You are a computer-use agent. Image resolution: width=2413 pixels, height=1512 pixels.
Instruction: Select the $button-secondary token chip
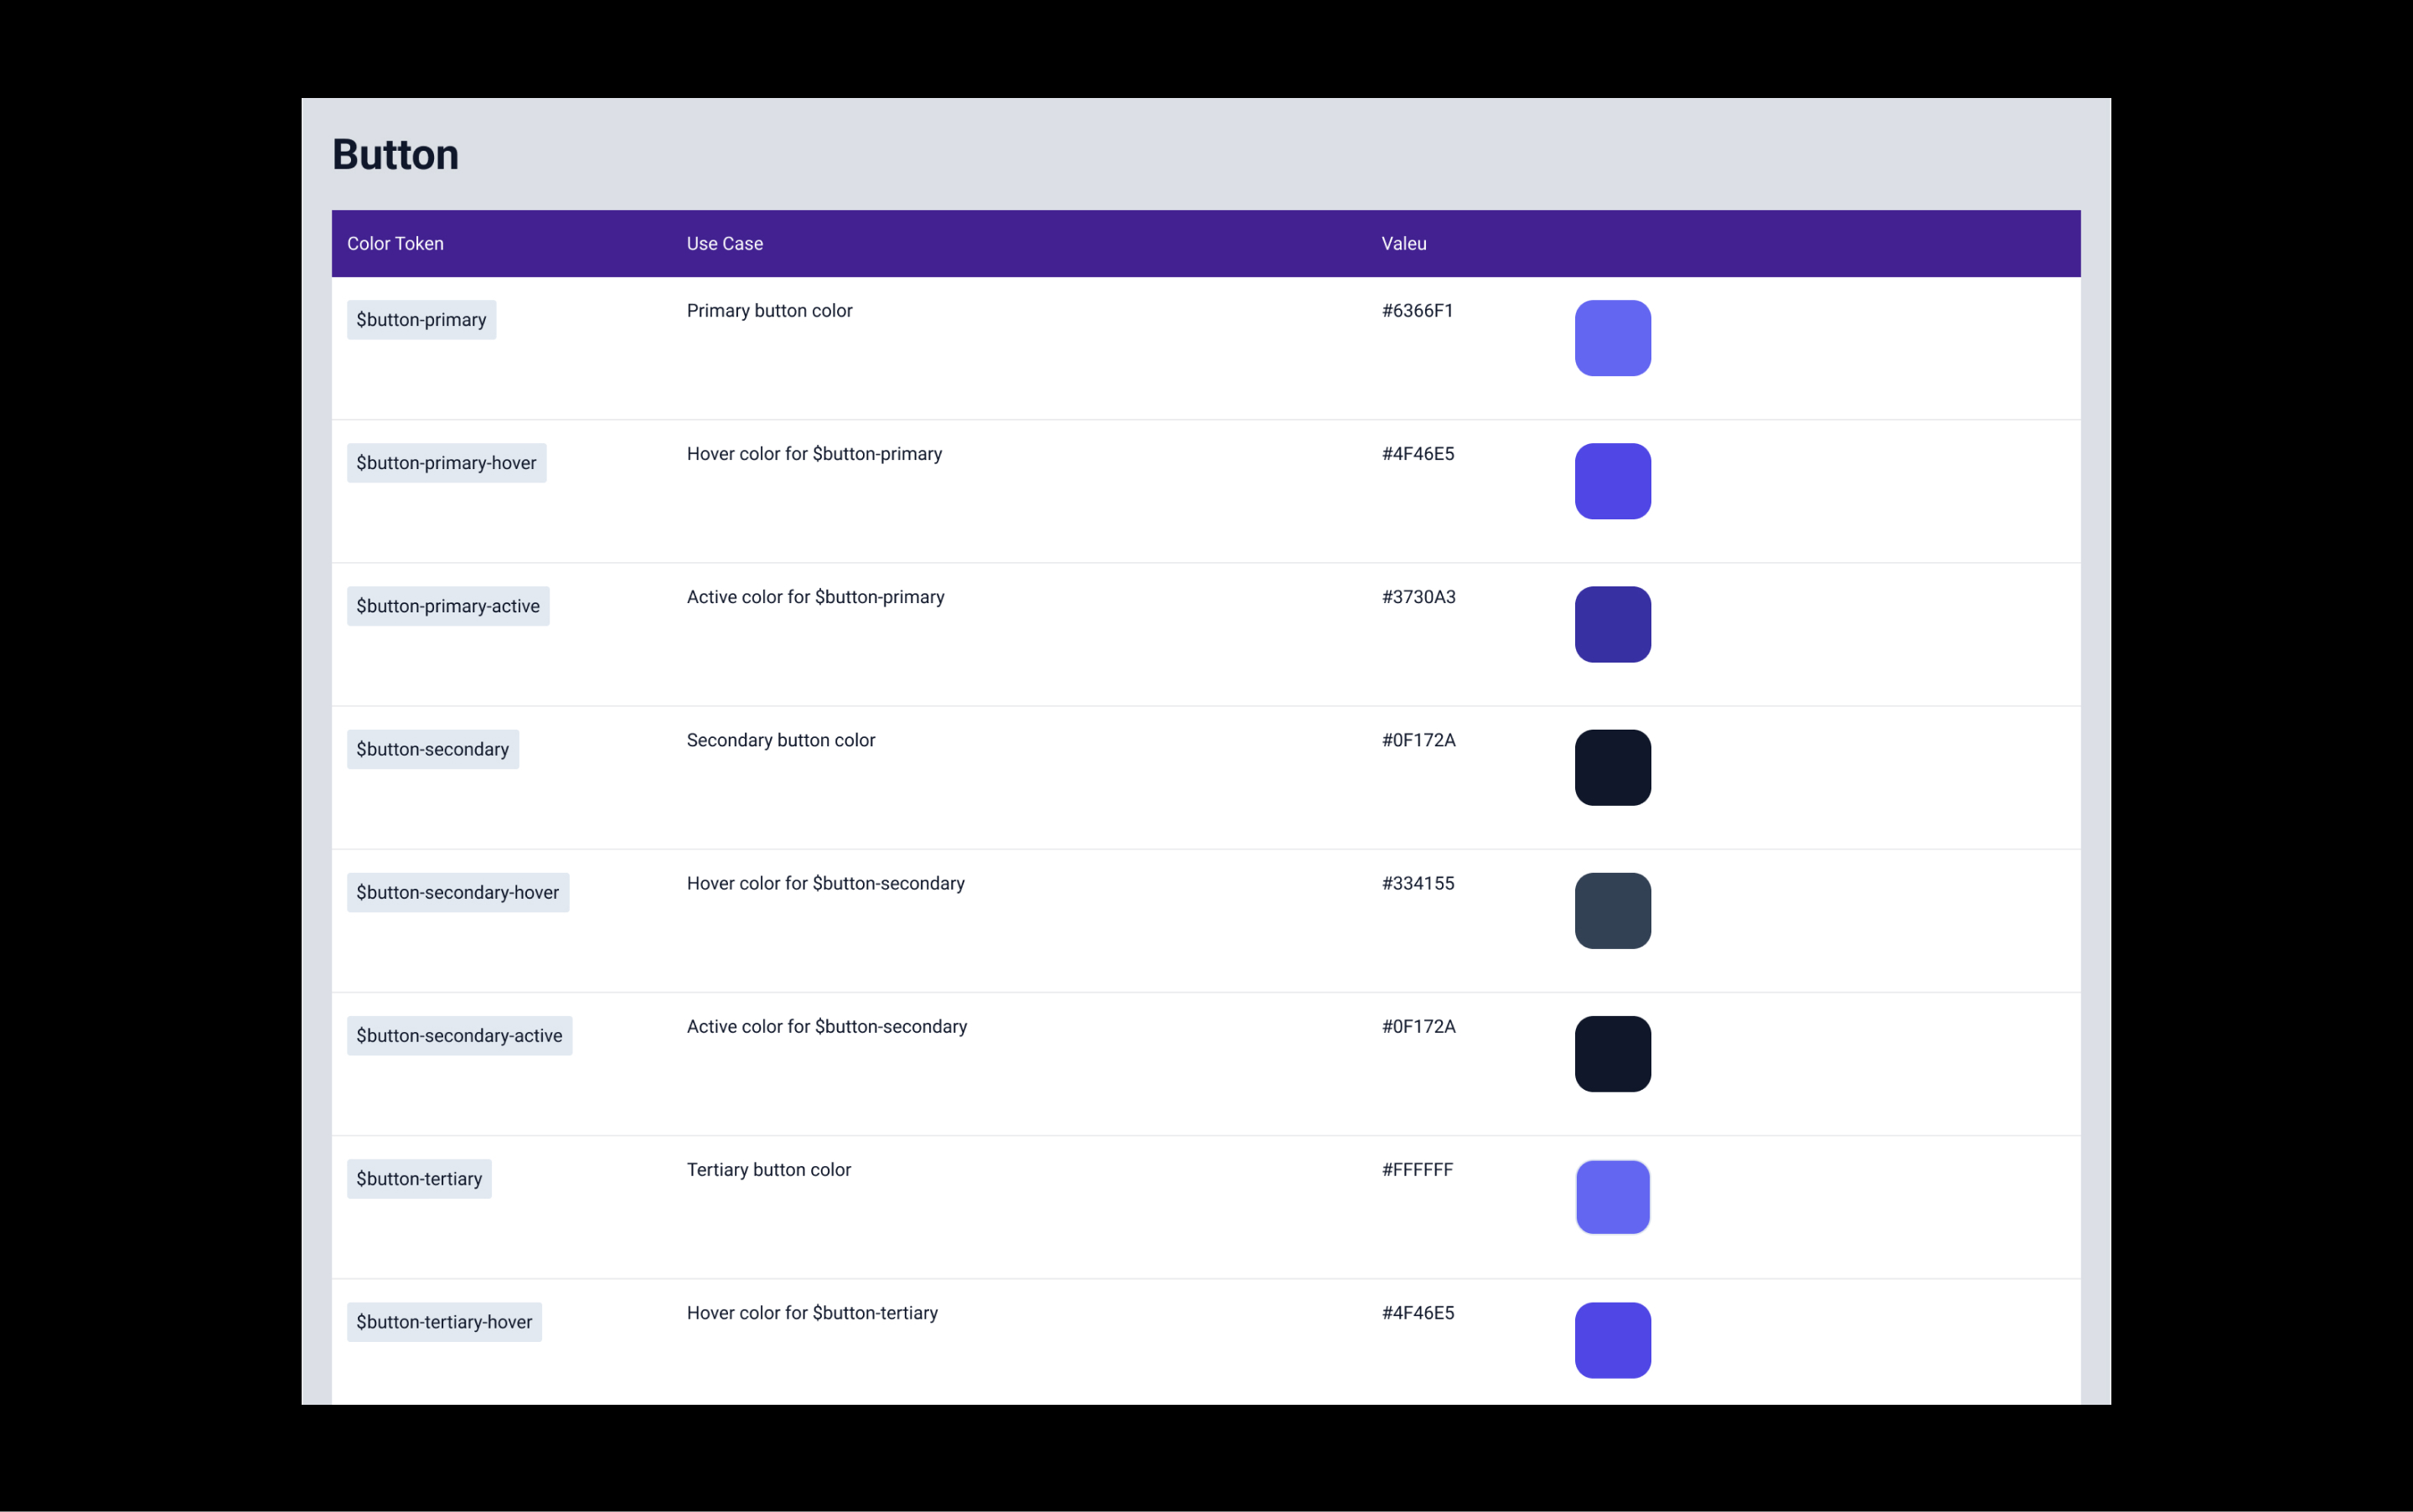pyautogui.click(x=432, y=749)
